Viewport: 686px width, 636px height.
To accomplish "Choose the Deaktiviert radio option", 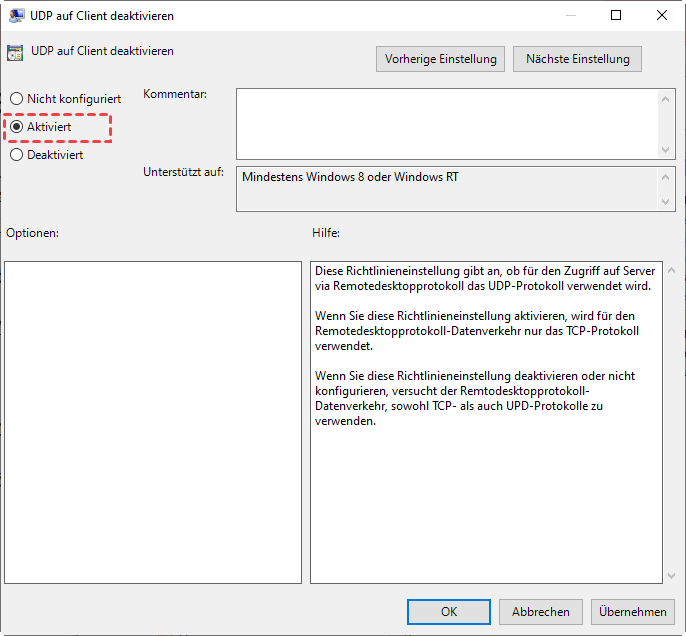I will point(17,155).
